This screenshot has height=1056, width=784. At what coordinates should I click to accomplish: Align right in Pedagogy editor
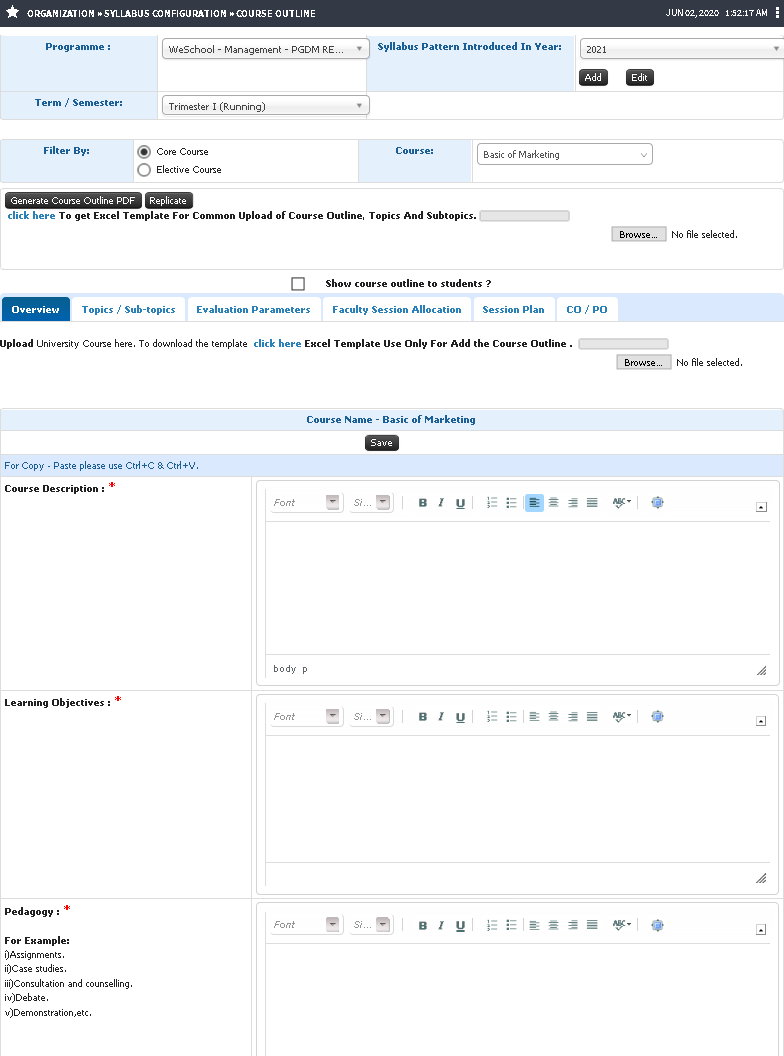[573, 925]
